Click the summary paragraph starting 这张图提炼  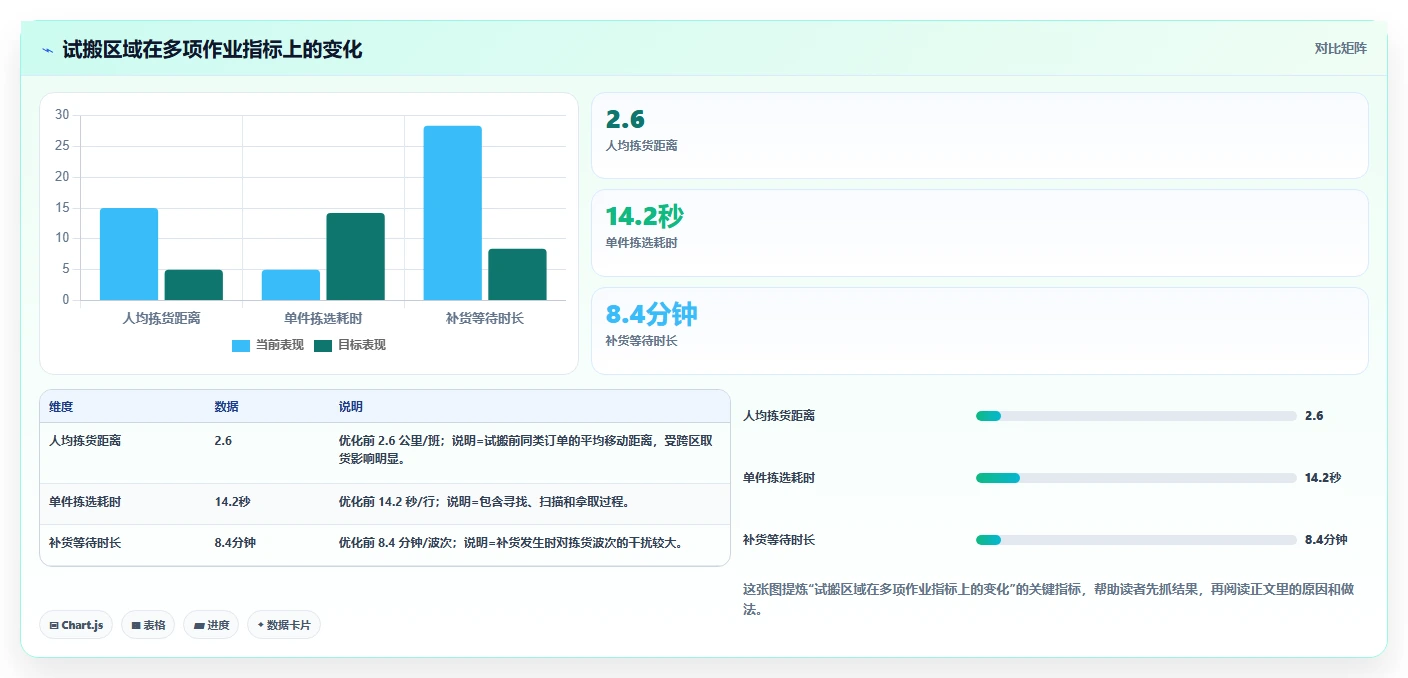click(1049, 599)
